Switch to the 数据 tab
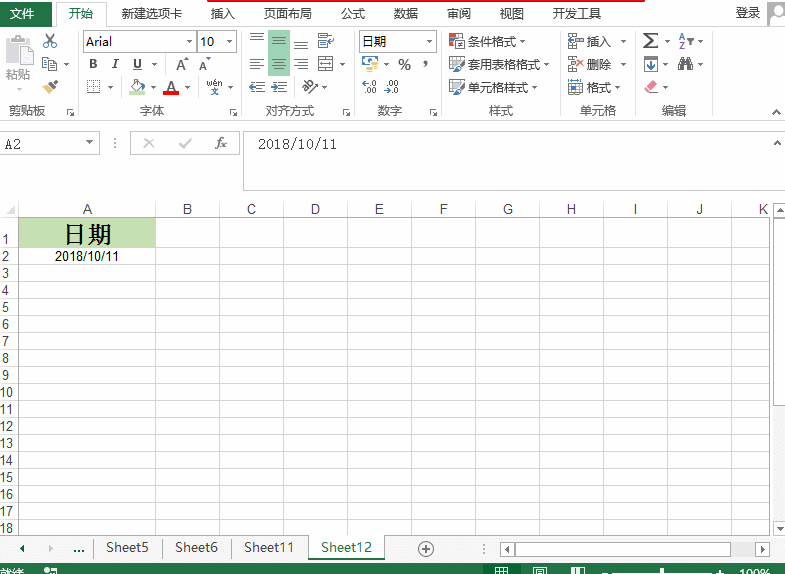The image size is (785, 574). tap(406, 14)
